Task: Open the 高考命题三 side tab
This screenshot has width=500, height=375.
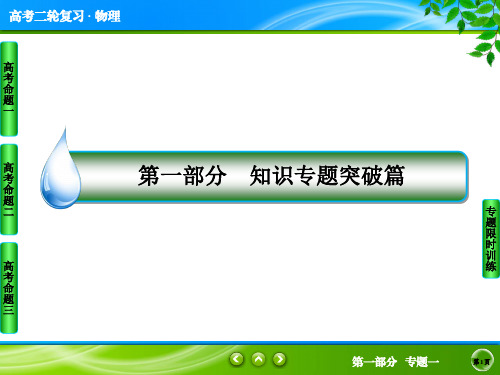Action: point(9,288)
